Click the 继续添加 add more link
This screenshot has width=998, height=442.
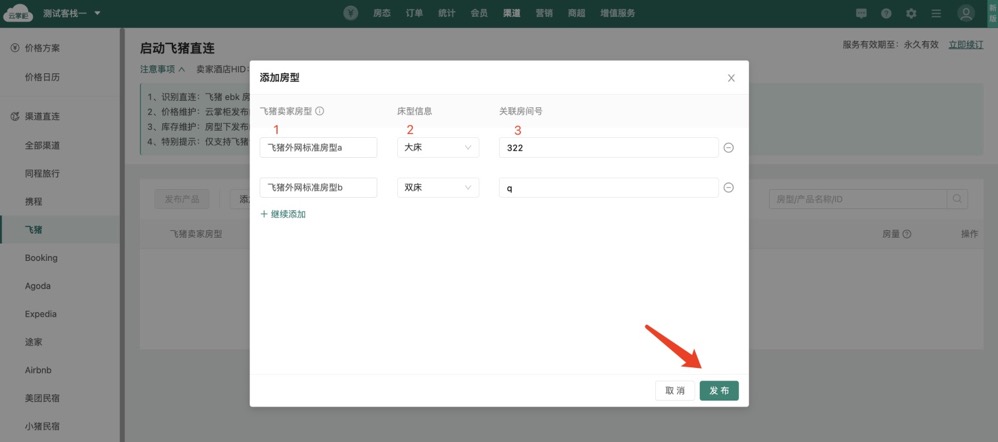pyautogui.click(x=283, y=214)
